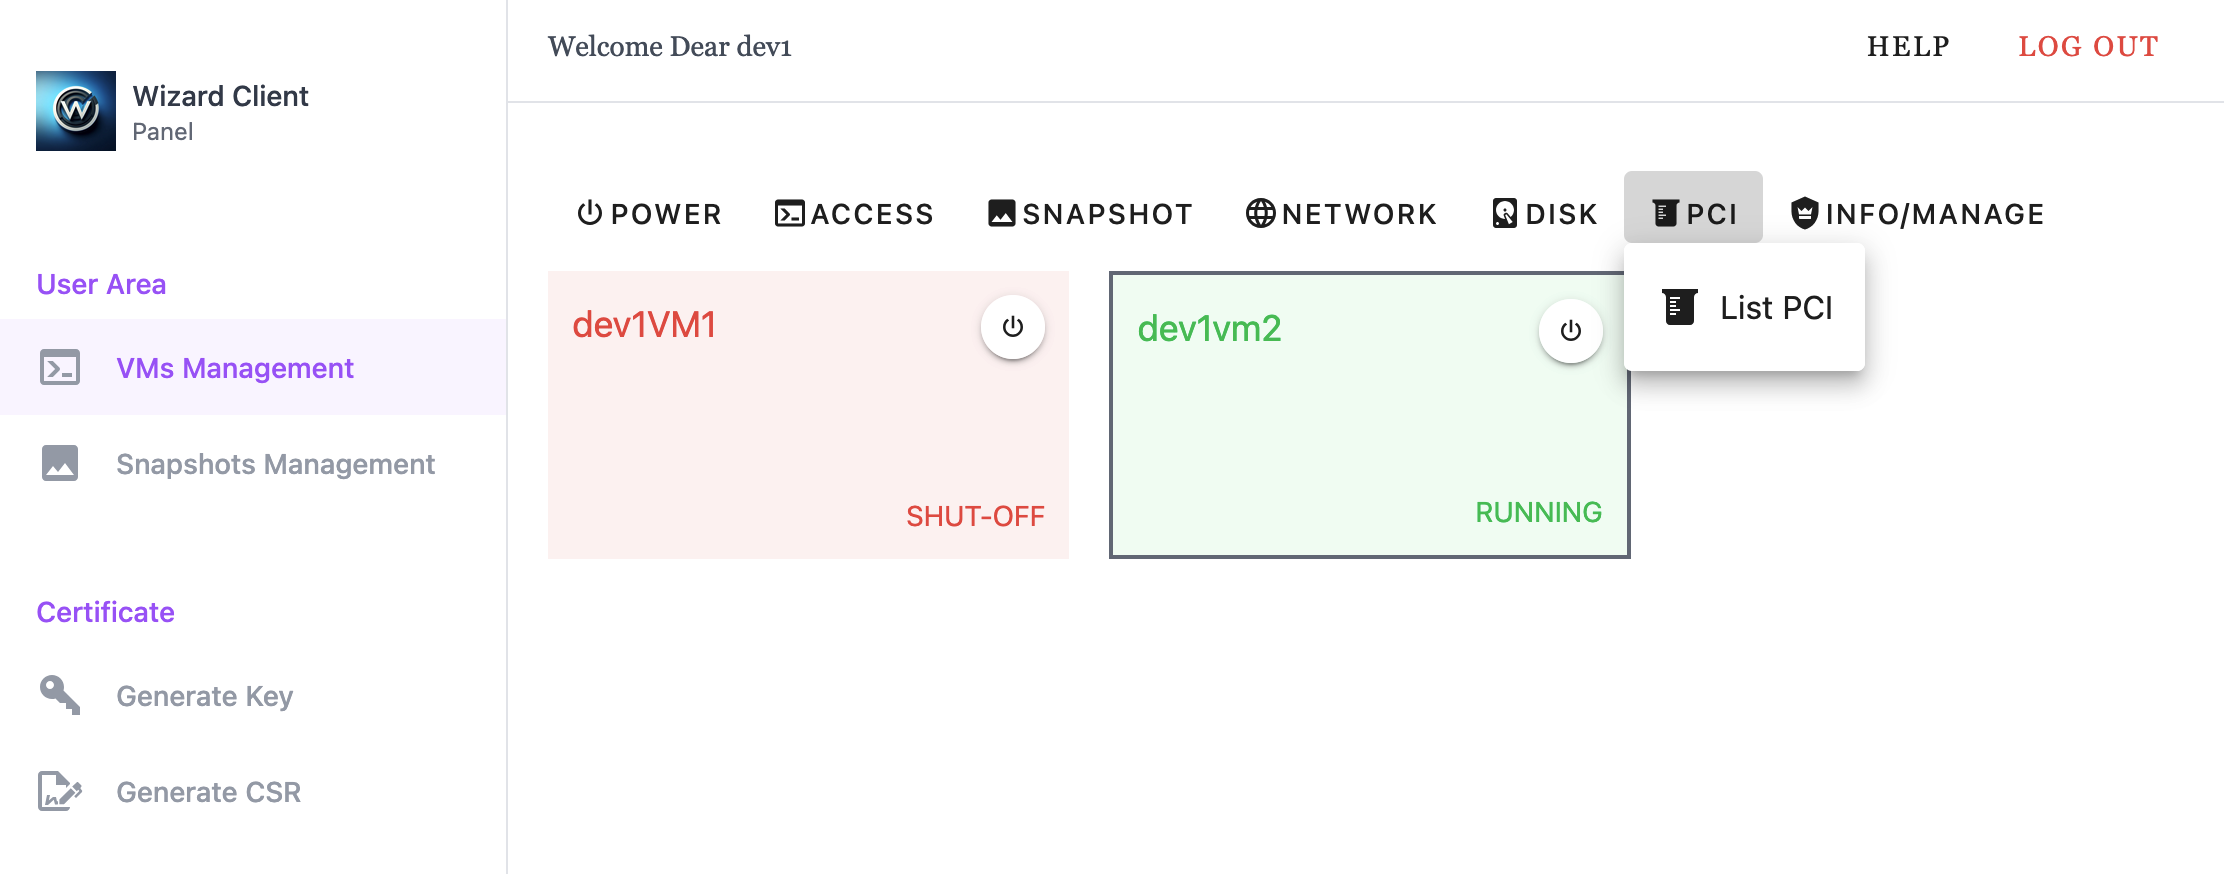
Task: Toggle power button on dev1vm2 card
Action: (x=1570, y=331)
